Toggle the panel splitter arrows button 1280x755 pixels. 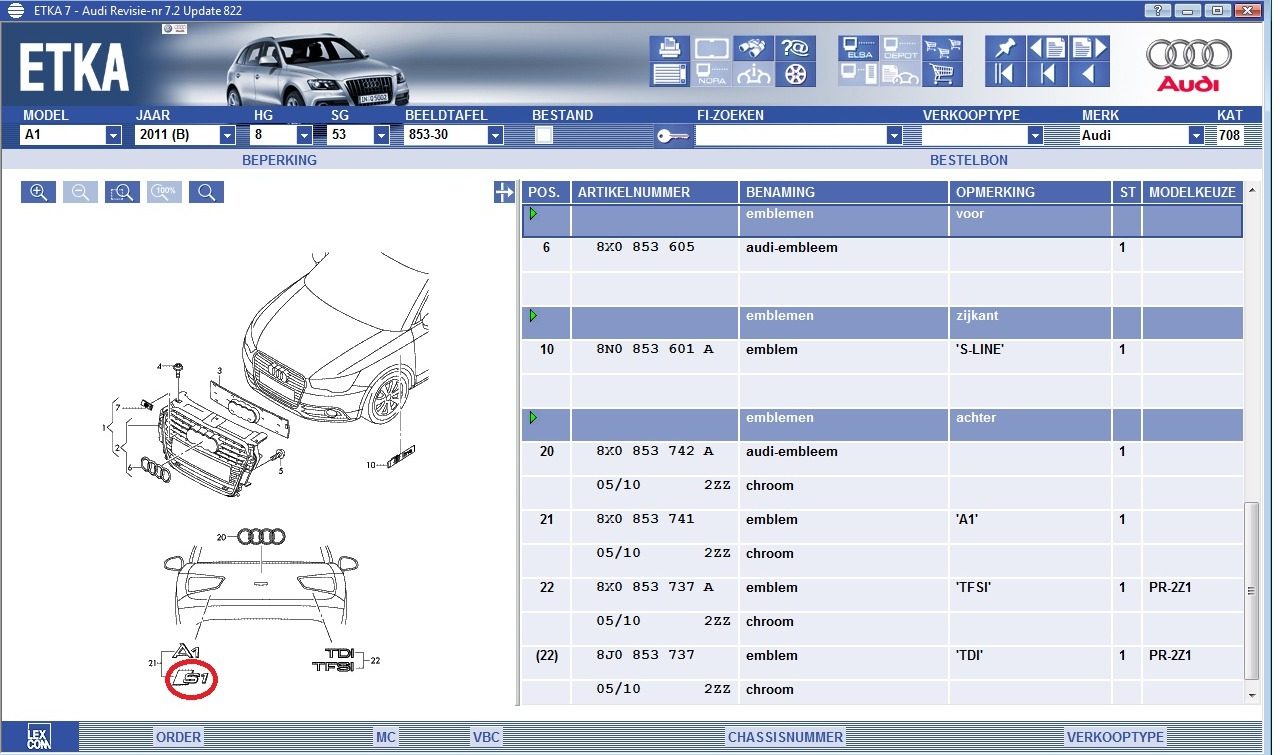point(504,193)
